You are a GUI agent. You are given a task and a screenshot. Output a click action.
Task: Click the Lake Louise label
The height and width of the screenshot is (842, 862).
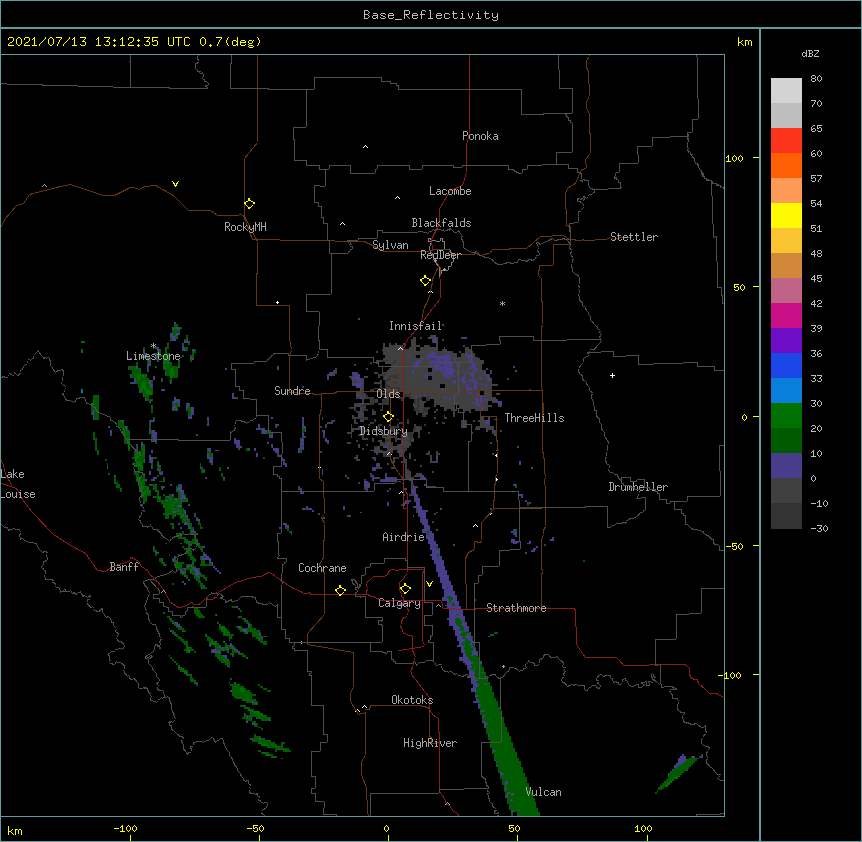[18, 484]
